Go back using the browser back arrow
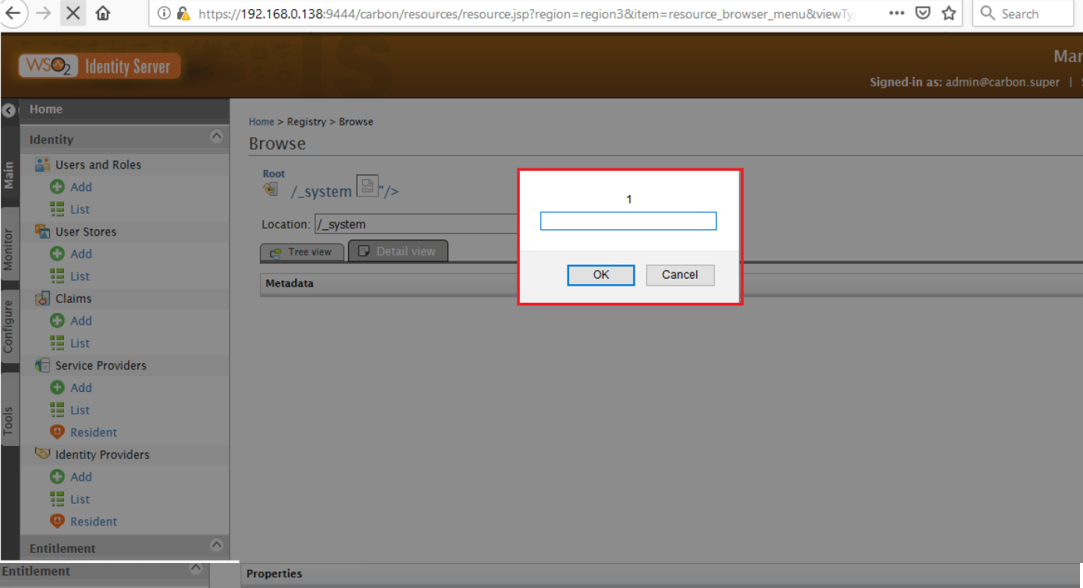Viewport: 1083px width, 588px height. [12, 13]
